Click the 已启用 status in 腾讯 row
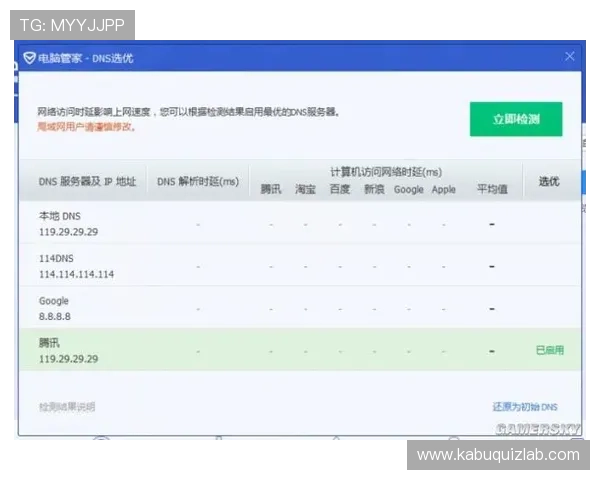This screenshot has width=600, height=480. pos(549,350)
